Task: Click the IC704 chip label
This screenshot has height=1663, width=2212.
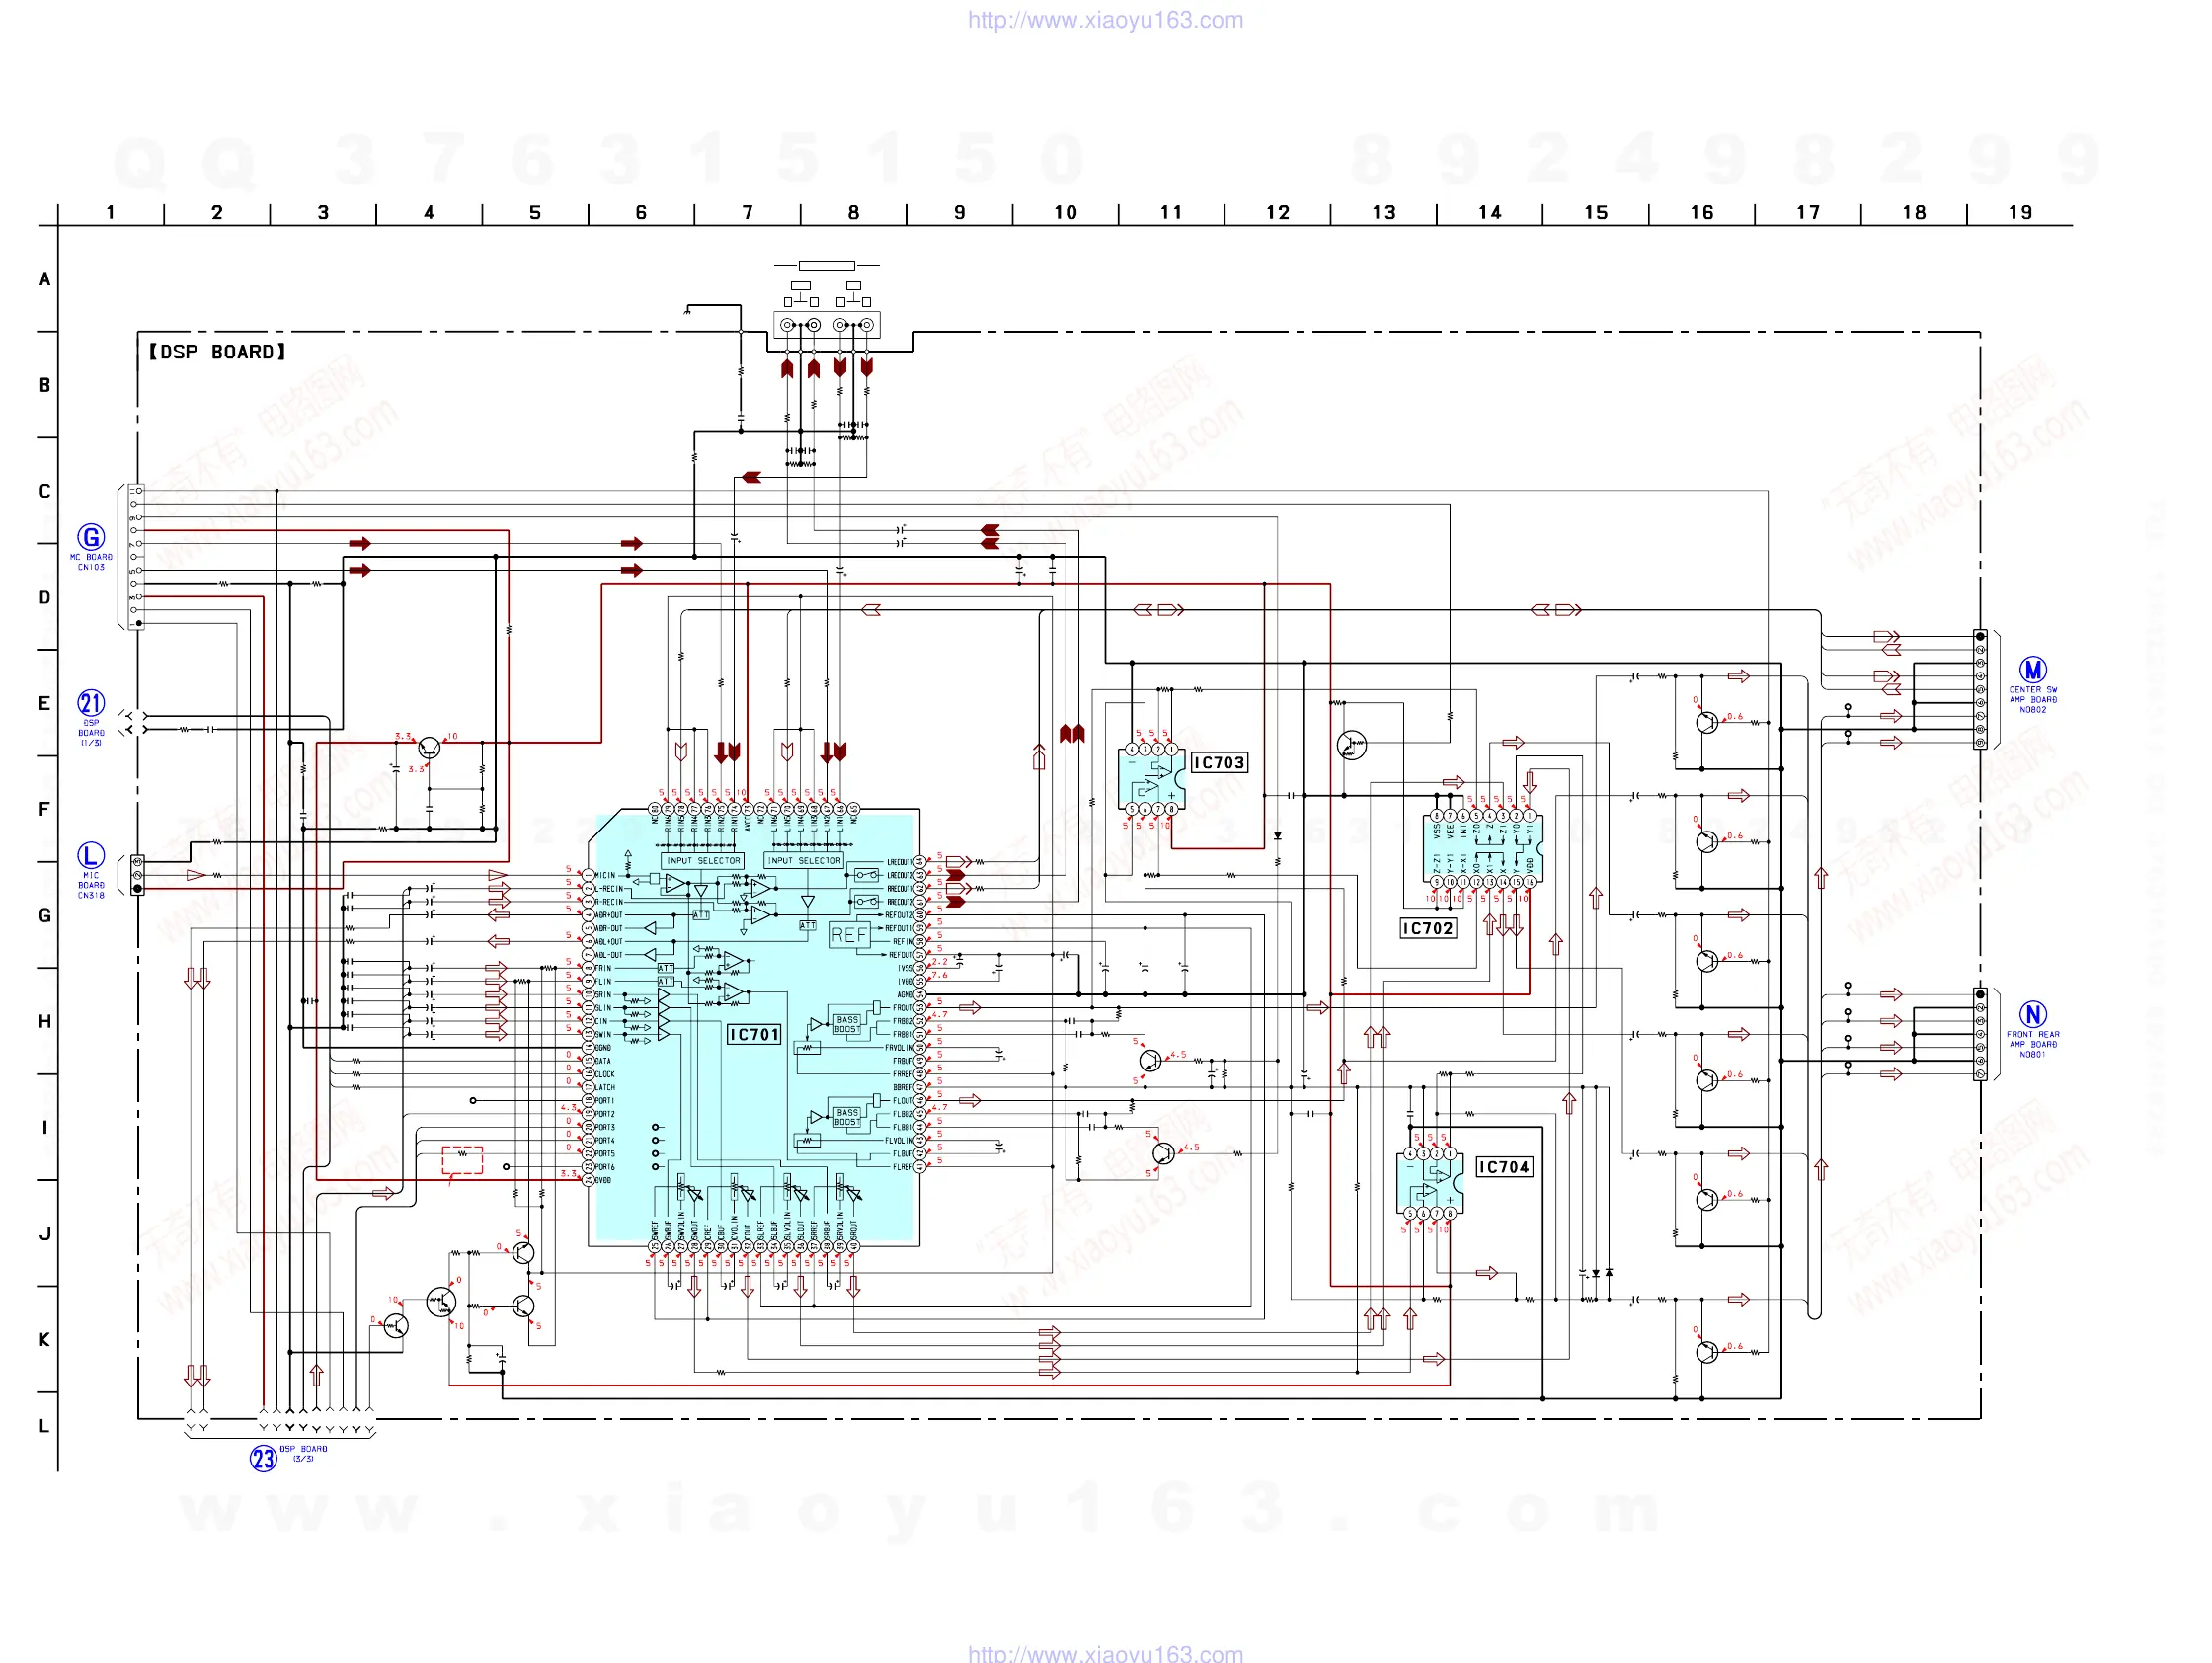Action: click(x=1503, y=1168)
